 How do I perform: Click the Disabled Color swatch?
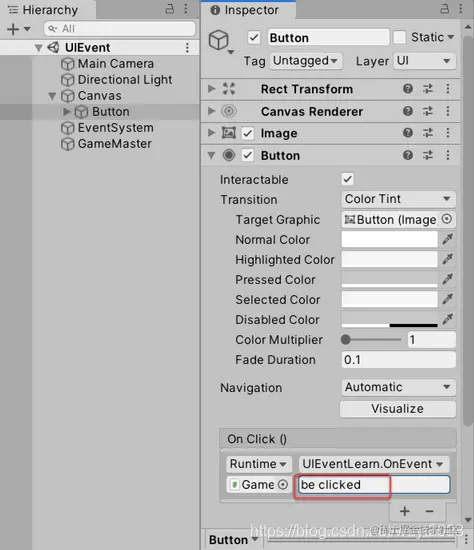(x=389, y=319)
